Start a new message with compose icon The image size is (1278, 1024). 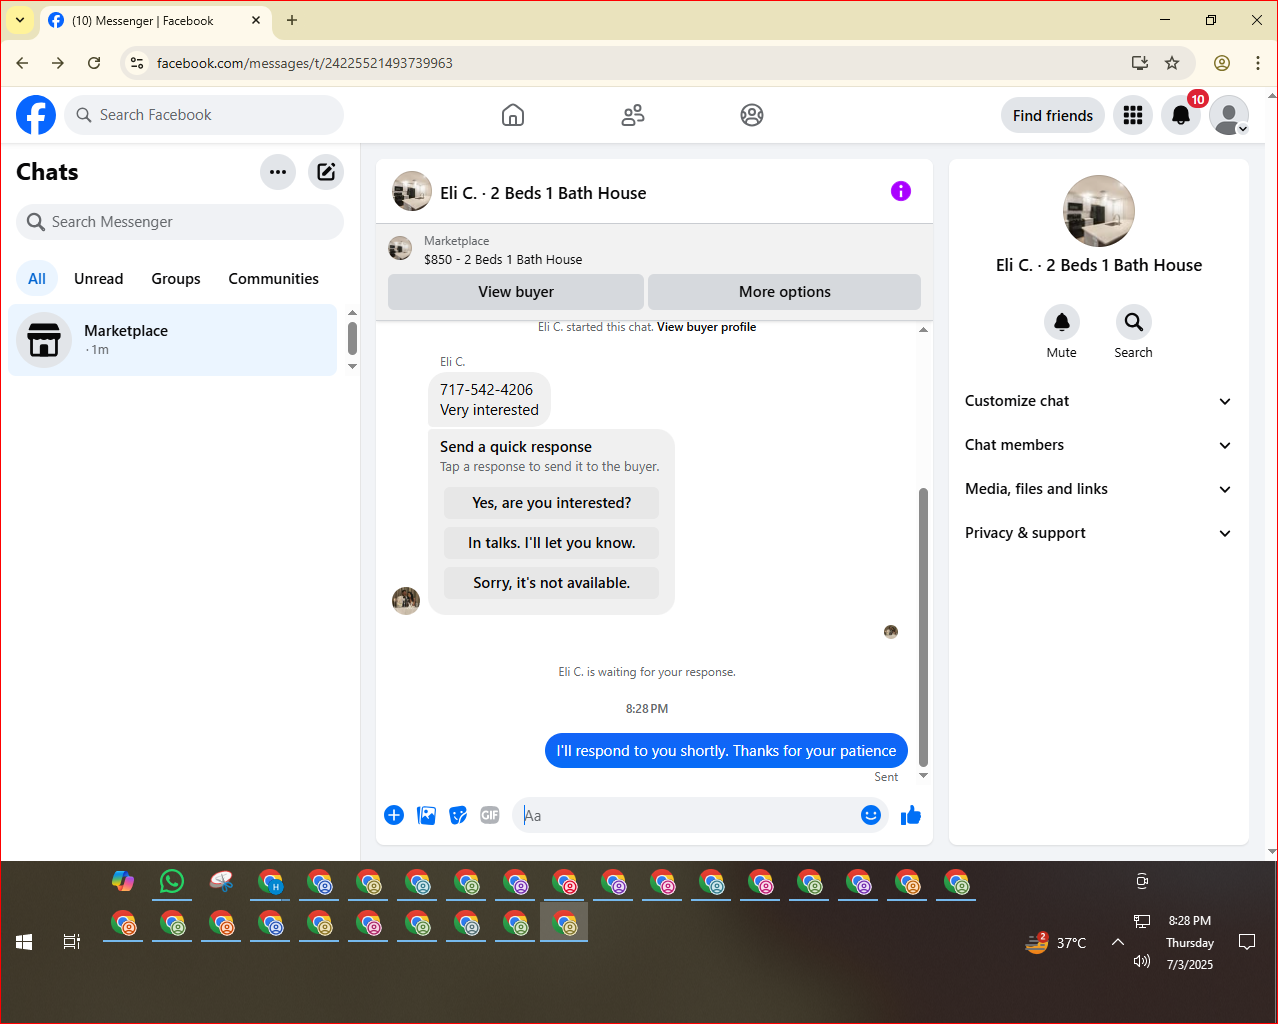coord(326,172)
